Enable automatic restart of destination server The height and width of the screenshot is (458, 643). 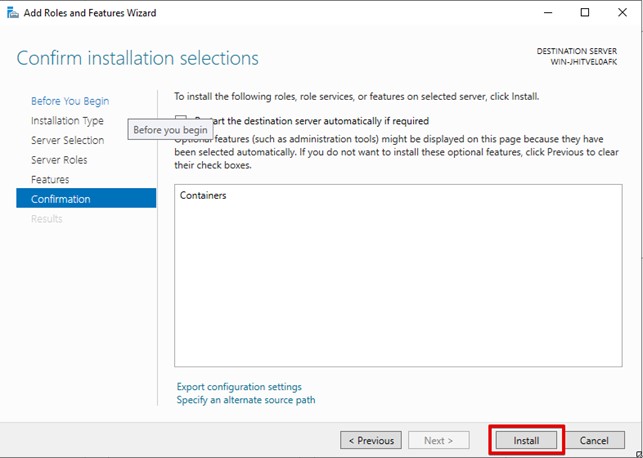181,121
